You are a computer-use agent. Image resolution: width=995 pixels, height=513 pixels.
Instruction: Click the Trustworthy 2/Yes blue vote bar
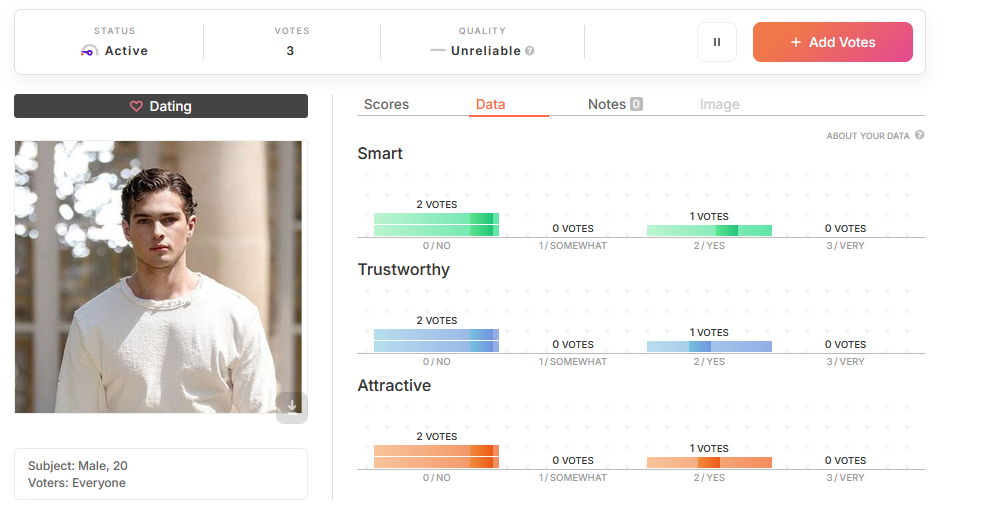[x=709, y=347]
